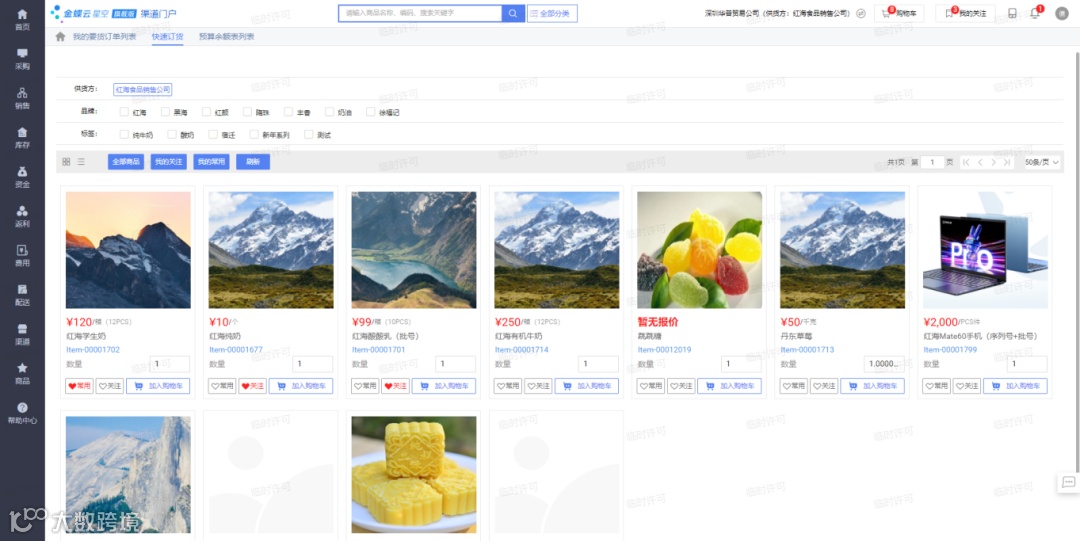Switch to 我的要货订单列表 tab

click(x=105, y=37)
